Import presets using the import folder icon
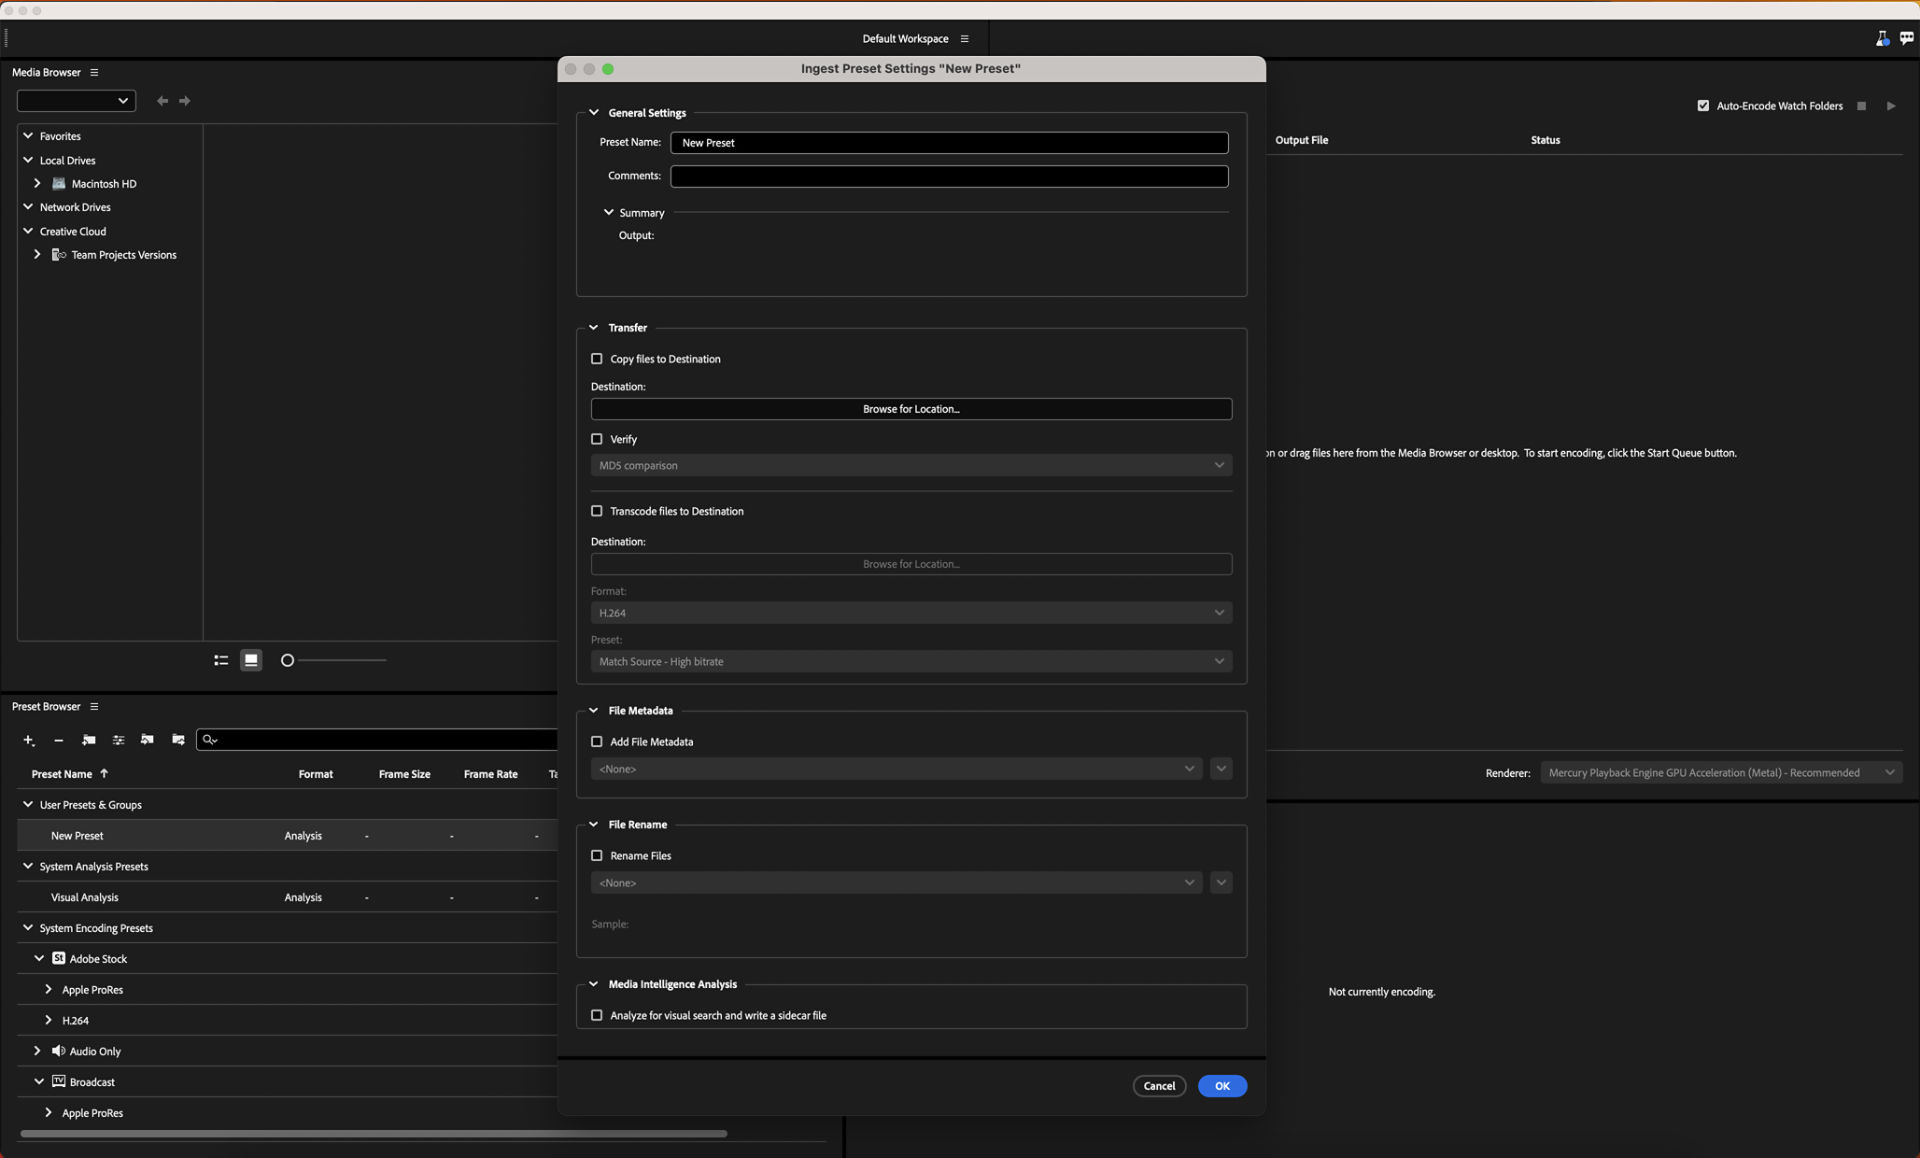Image resolution: width=1920 pixels, height=1158 pixels. point(147,740)
